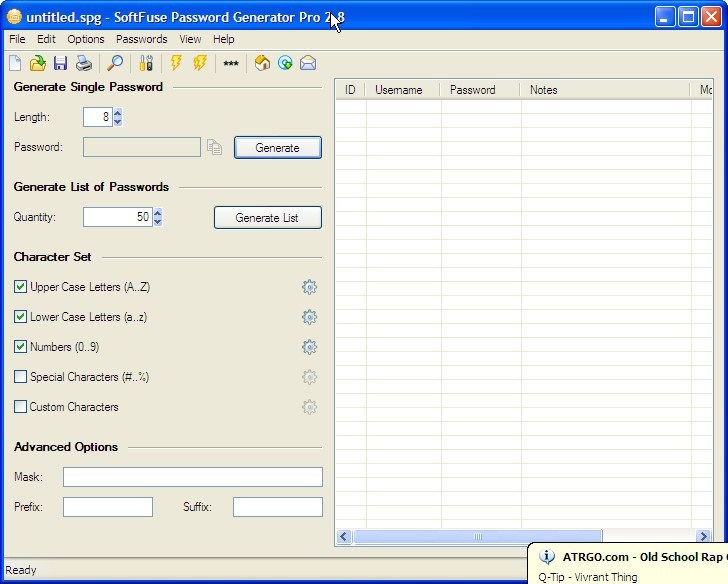Image resolution: width=728 pixels, height=584 pixels.
Task: Click the ATRGO.com notification info icon
Action: pyautogui.click(x=546, y=556)
